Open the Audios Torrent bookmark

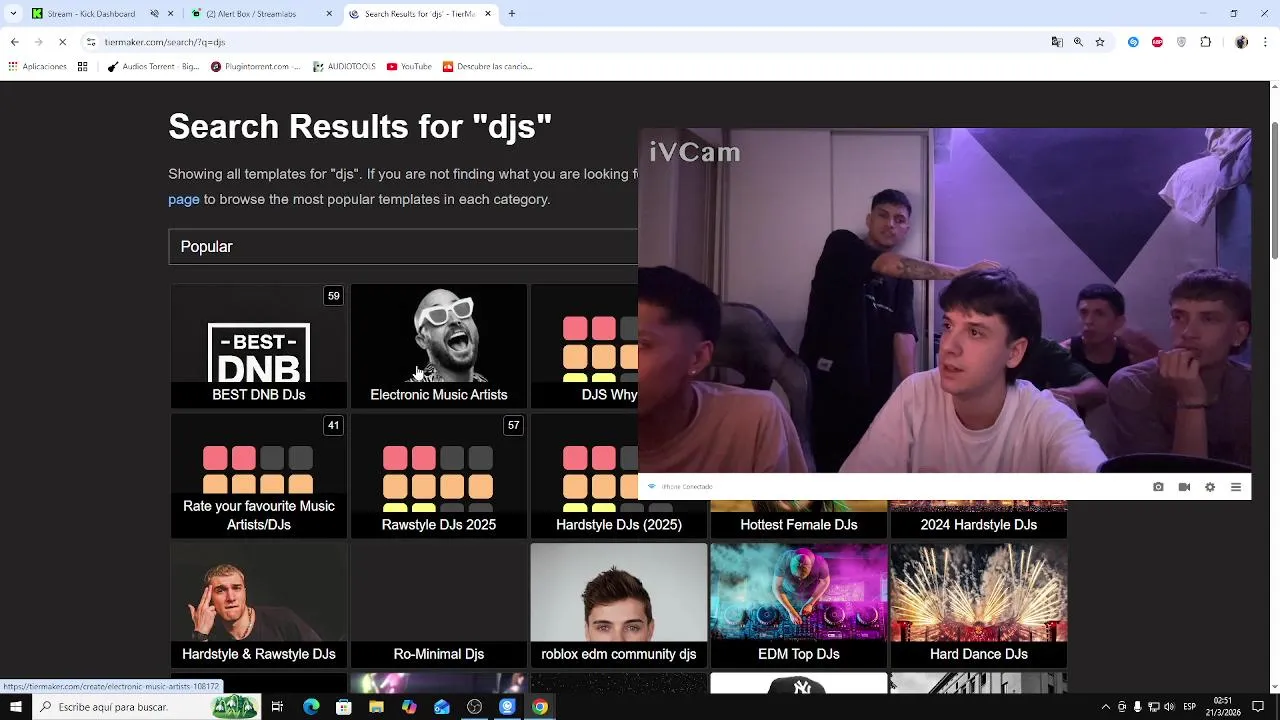click(x=153, y=67)
